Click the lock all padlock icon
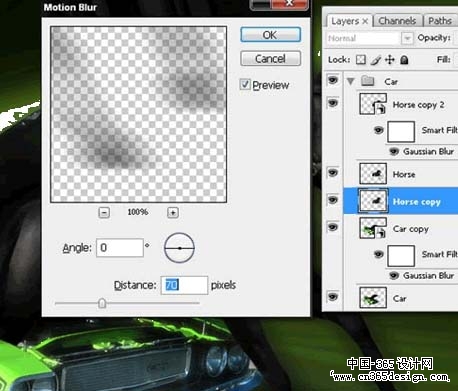The height and width of the screenshot is (391, 458). (x=404, y=60)
